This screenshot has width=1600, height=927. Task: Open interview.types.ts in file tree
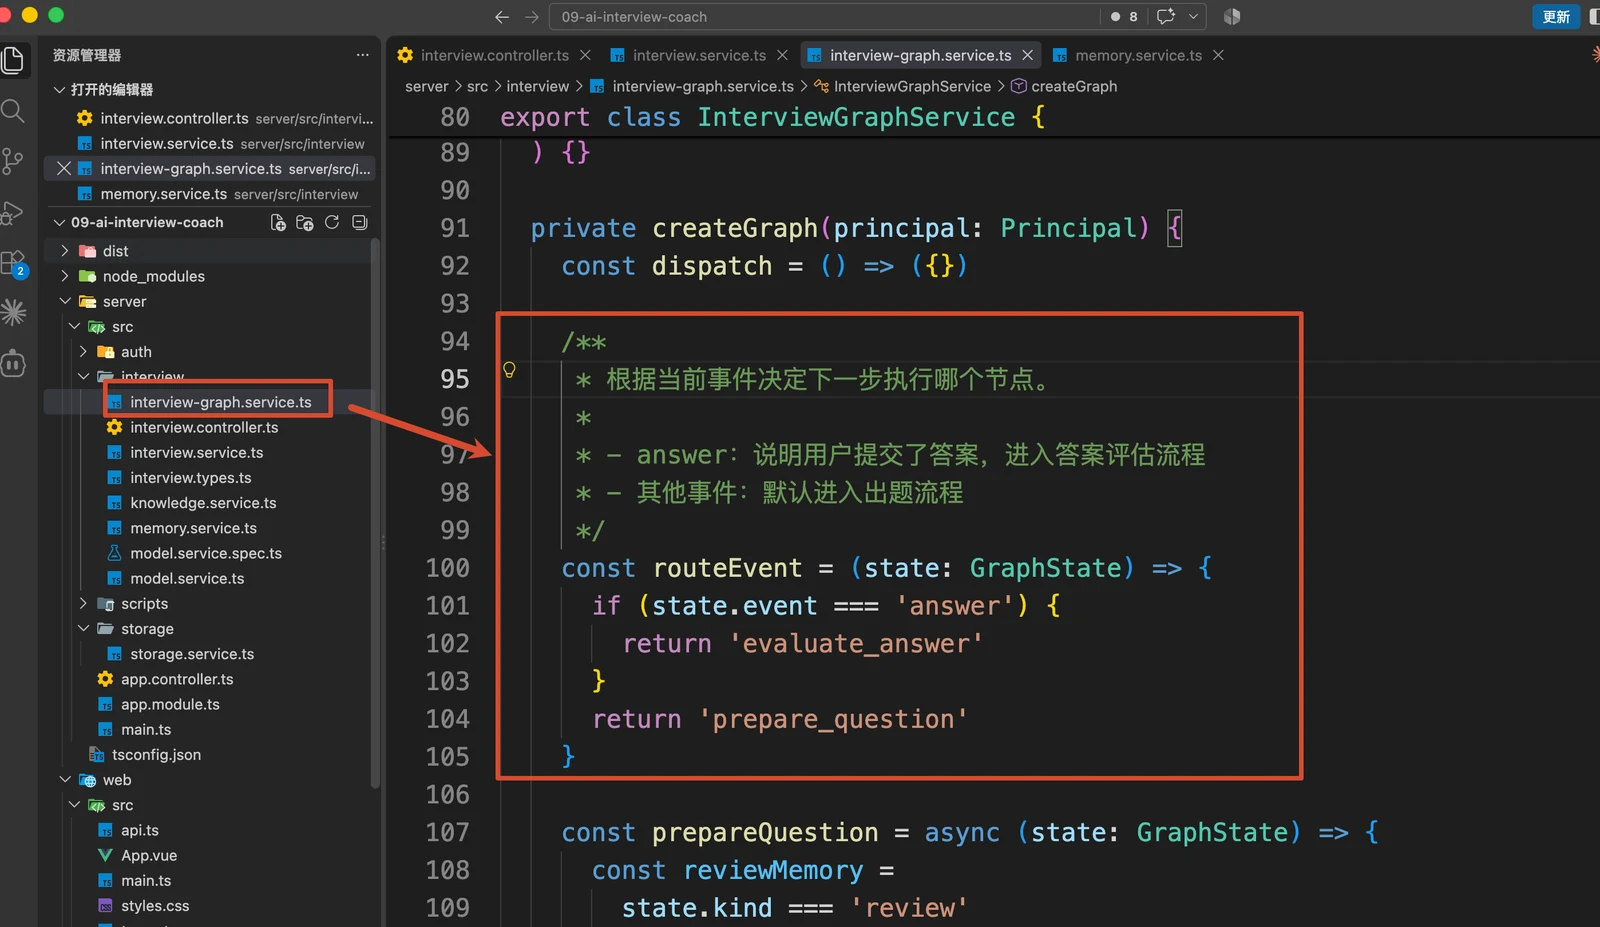coord(190,478)
